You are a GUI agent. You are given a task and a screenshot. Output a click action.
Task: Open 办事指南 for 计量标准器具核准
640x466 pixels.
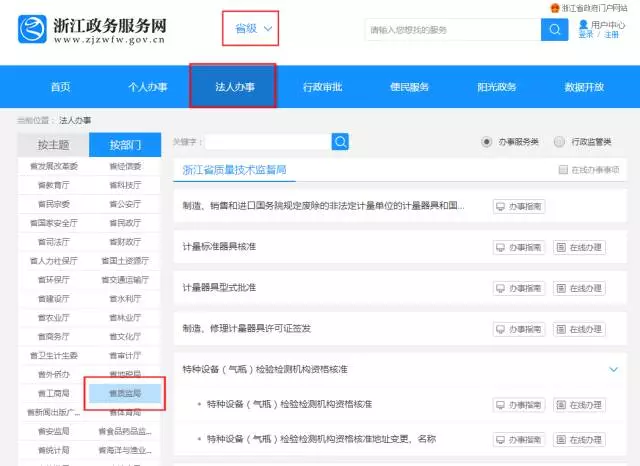click(519, 247)
